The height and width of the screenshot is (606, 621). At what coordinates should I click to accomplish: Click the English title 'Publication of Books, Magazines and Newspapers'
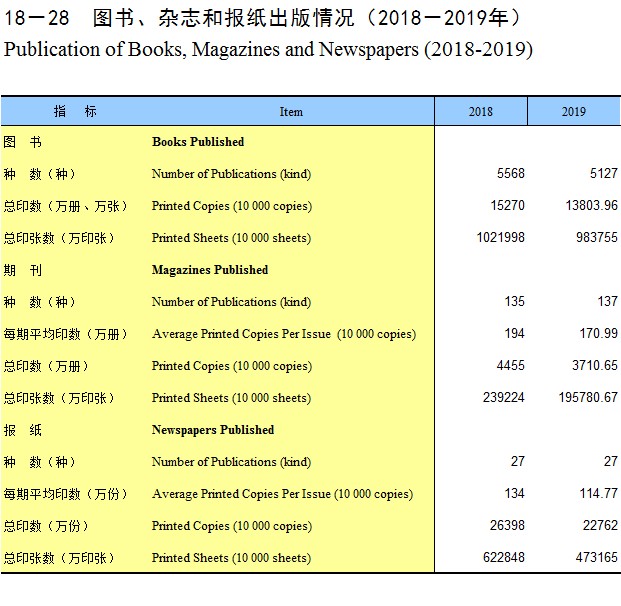[x=211, y=50]
